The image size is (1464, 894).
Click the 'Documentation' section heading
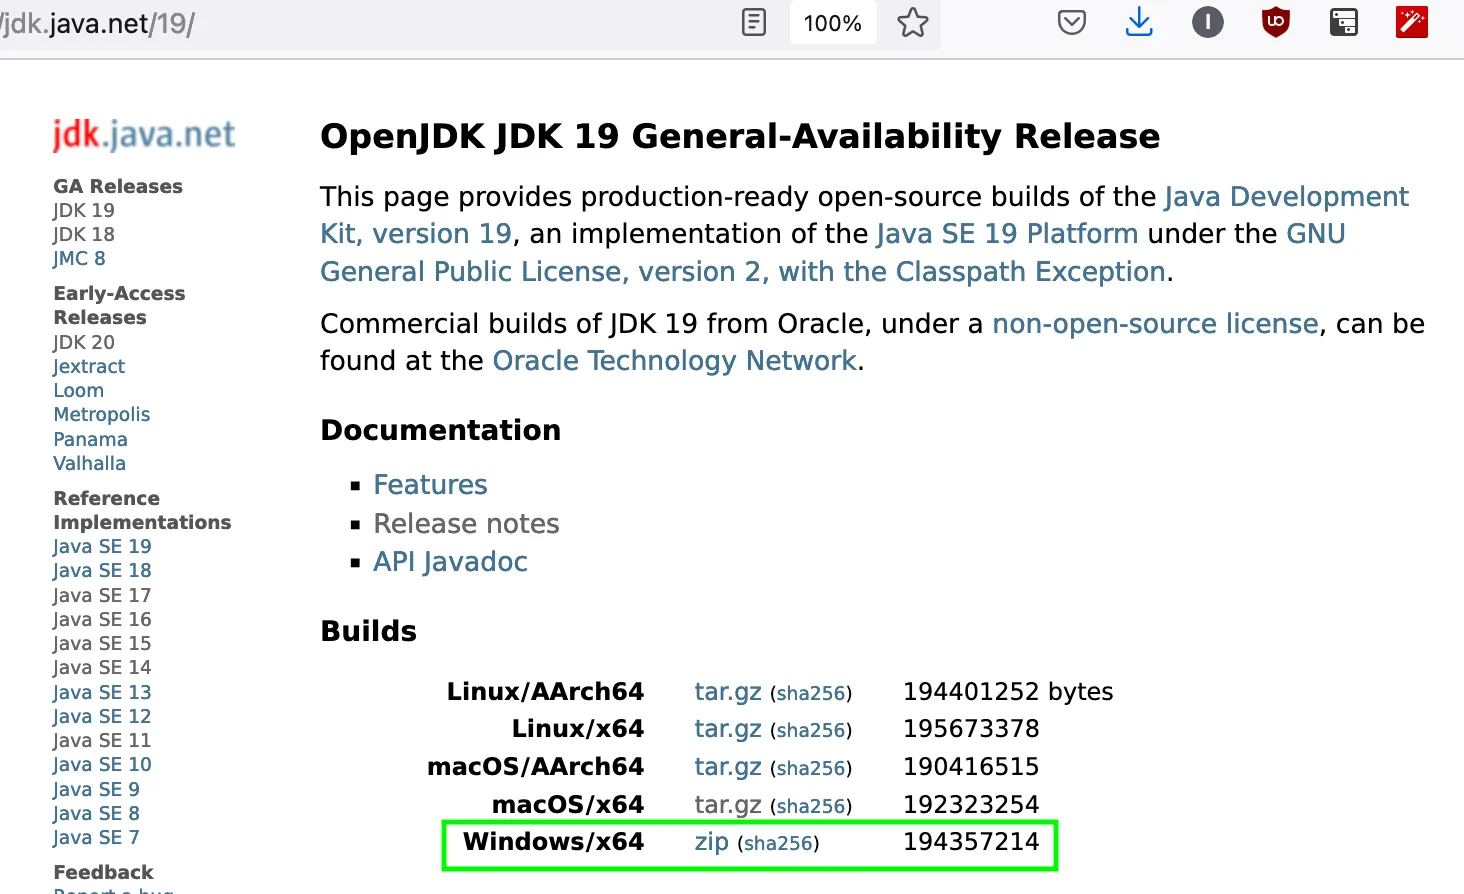click(441, 430)
